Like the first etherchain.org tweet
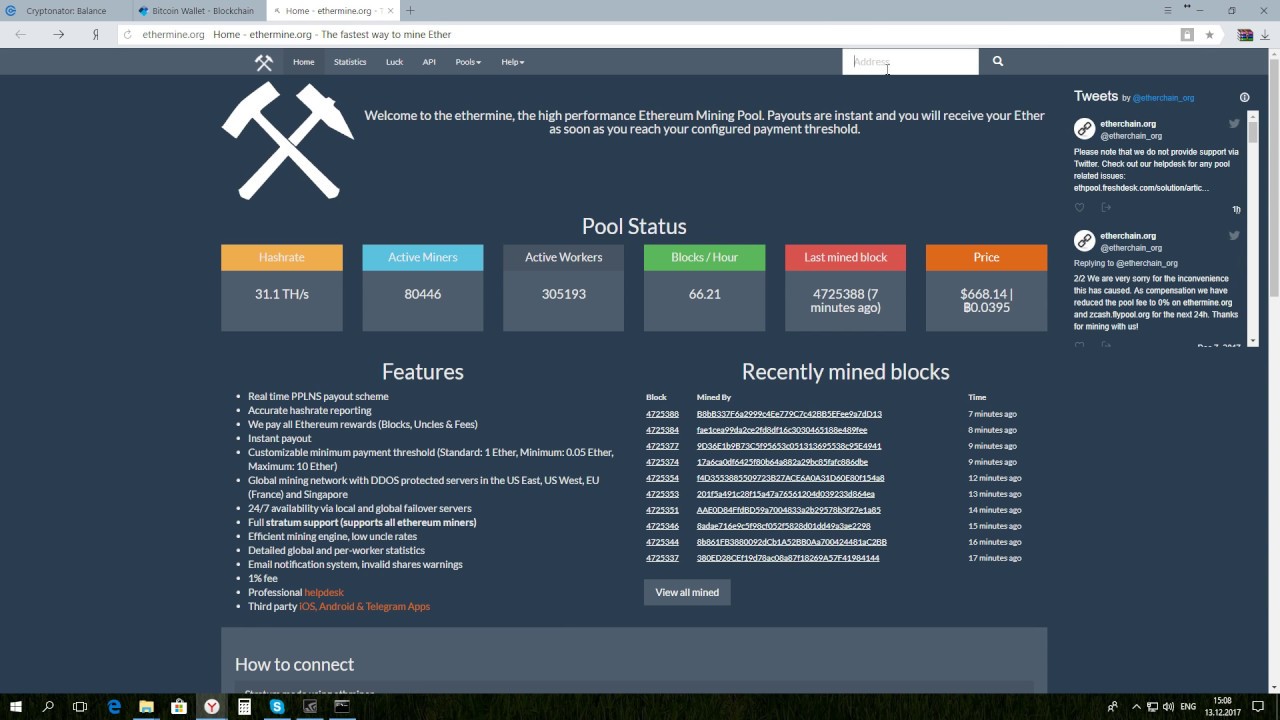 pos(1079,207)
